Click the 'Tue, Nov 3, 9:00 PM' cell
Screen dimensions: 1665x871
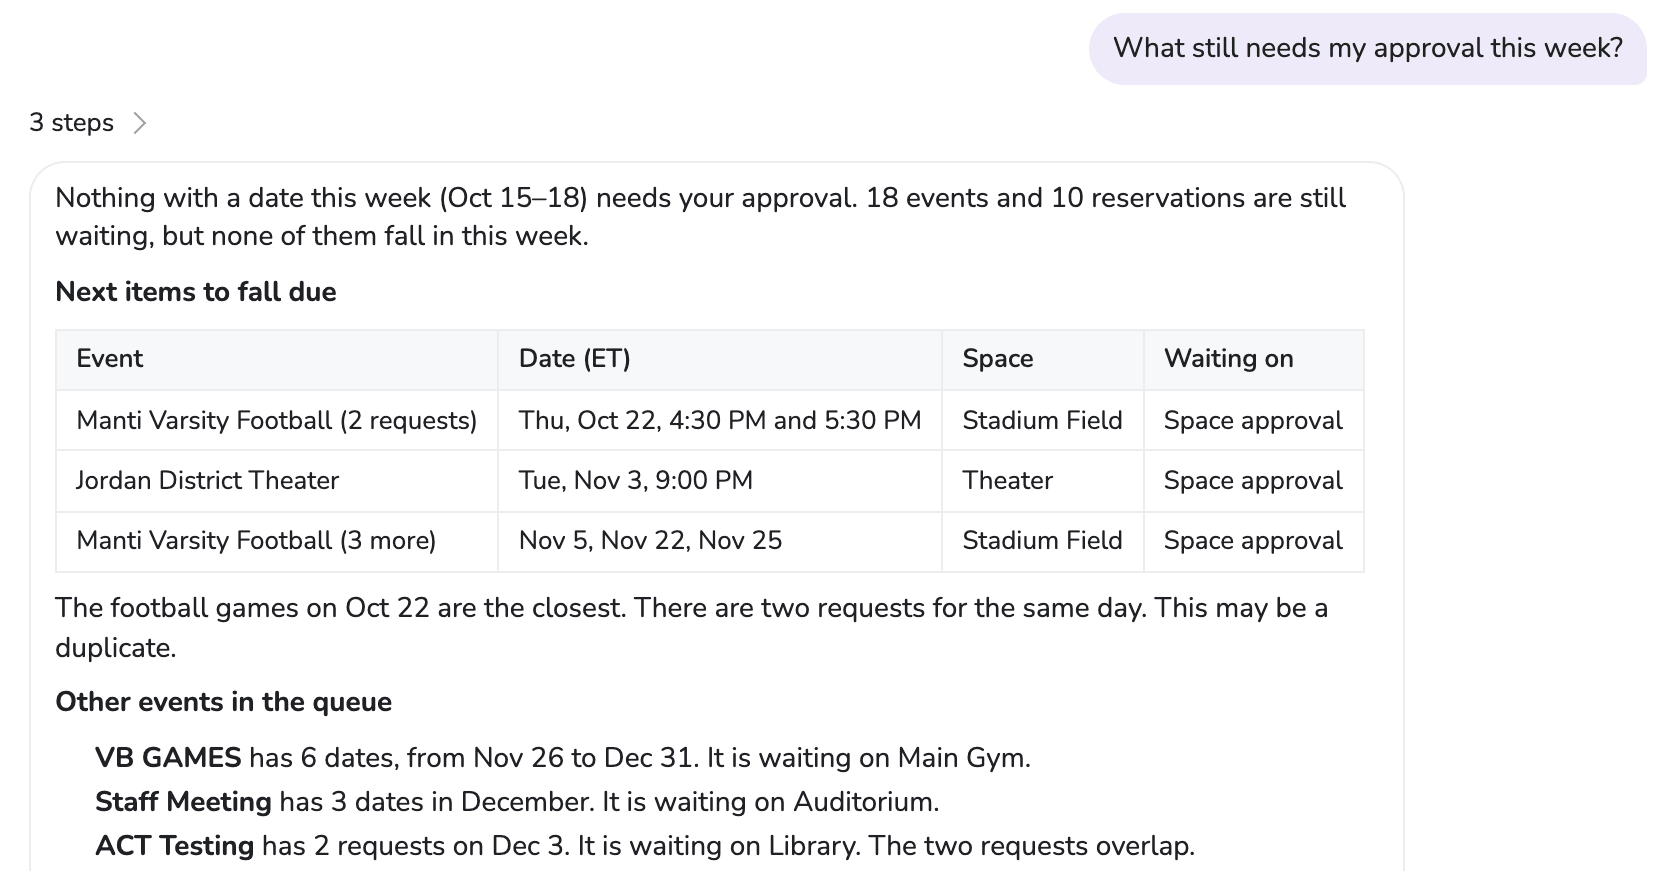pyautogui.click(x=720, y=480)
